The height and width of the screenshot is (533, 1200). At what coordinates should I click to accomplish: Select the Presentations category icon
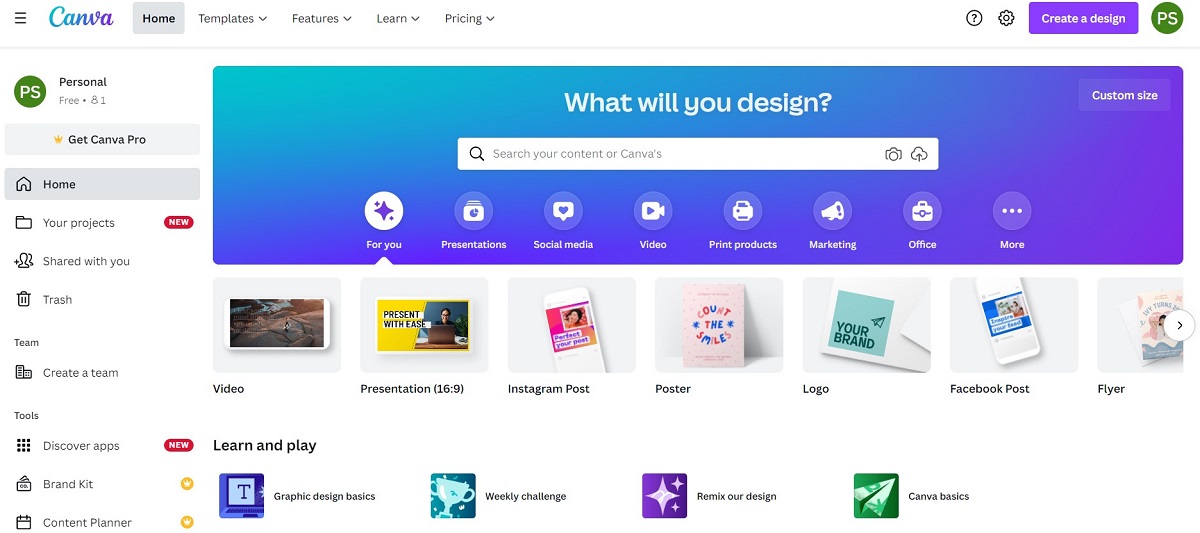474,211
